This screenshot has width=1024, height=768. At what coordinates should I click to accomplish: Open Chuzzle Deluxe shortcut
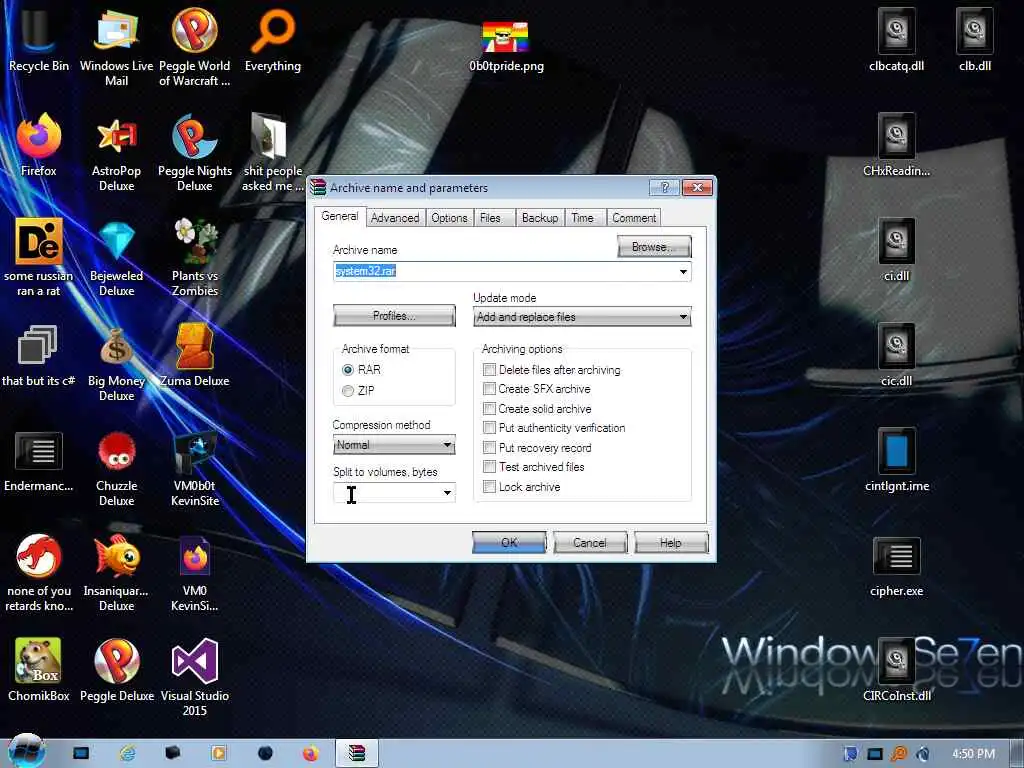pos(116,467)
